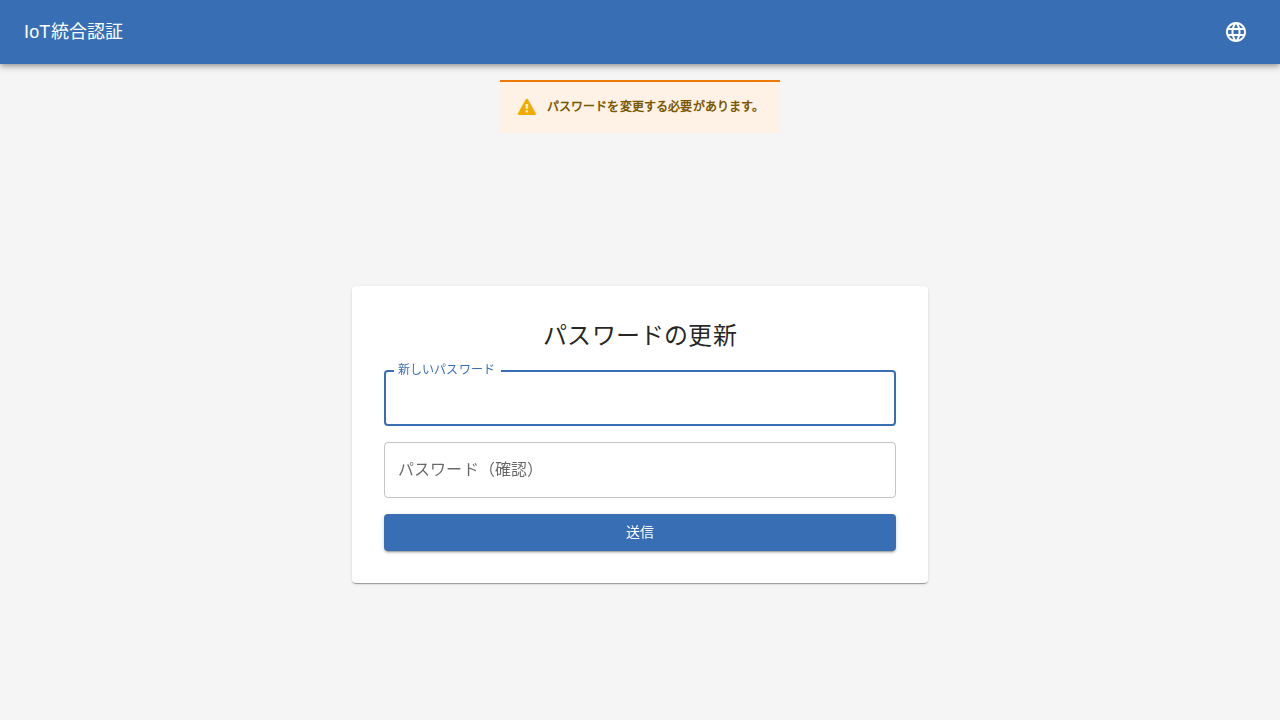Click the floating 新しいパスワード label
This screenshot has width=1280, height=720.
[446, 369]
